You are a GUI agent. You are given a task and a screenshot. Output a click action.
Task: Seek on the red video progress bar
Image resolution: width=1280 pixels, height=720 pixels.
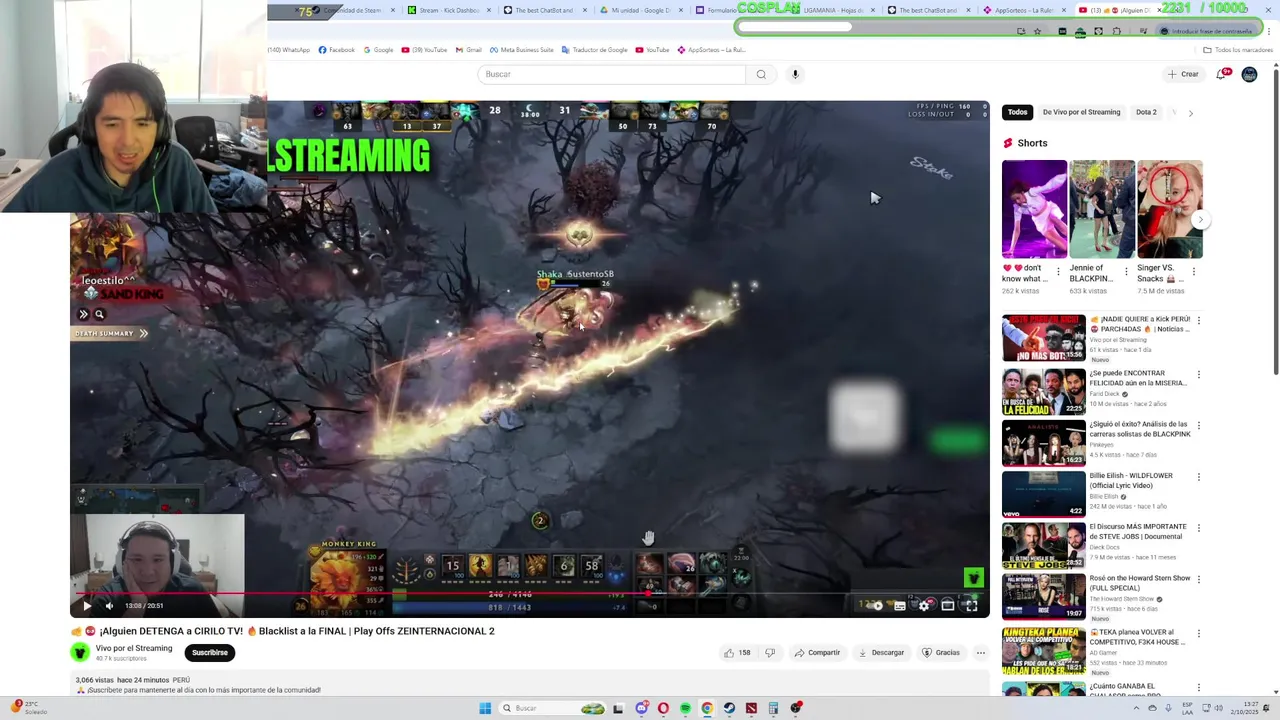pos(530,593)
